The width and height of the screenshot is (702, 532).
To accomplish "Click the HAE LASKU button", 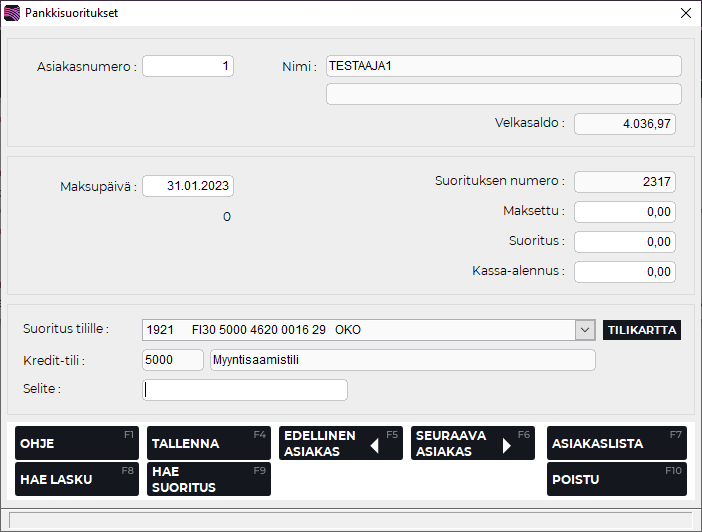I will click(x=76, y=479).
